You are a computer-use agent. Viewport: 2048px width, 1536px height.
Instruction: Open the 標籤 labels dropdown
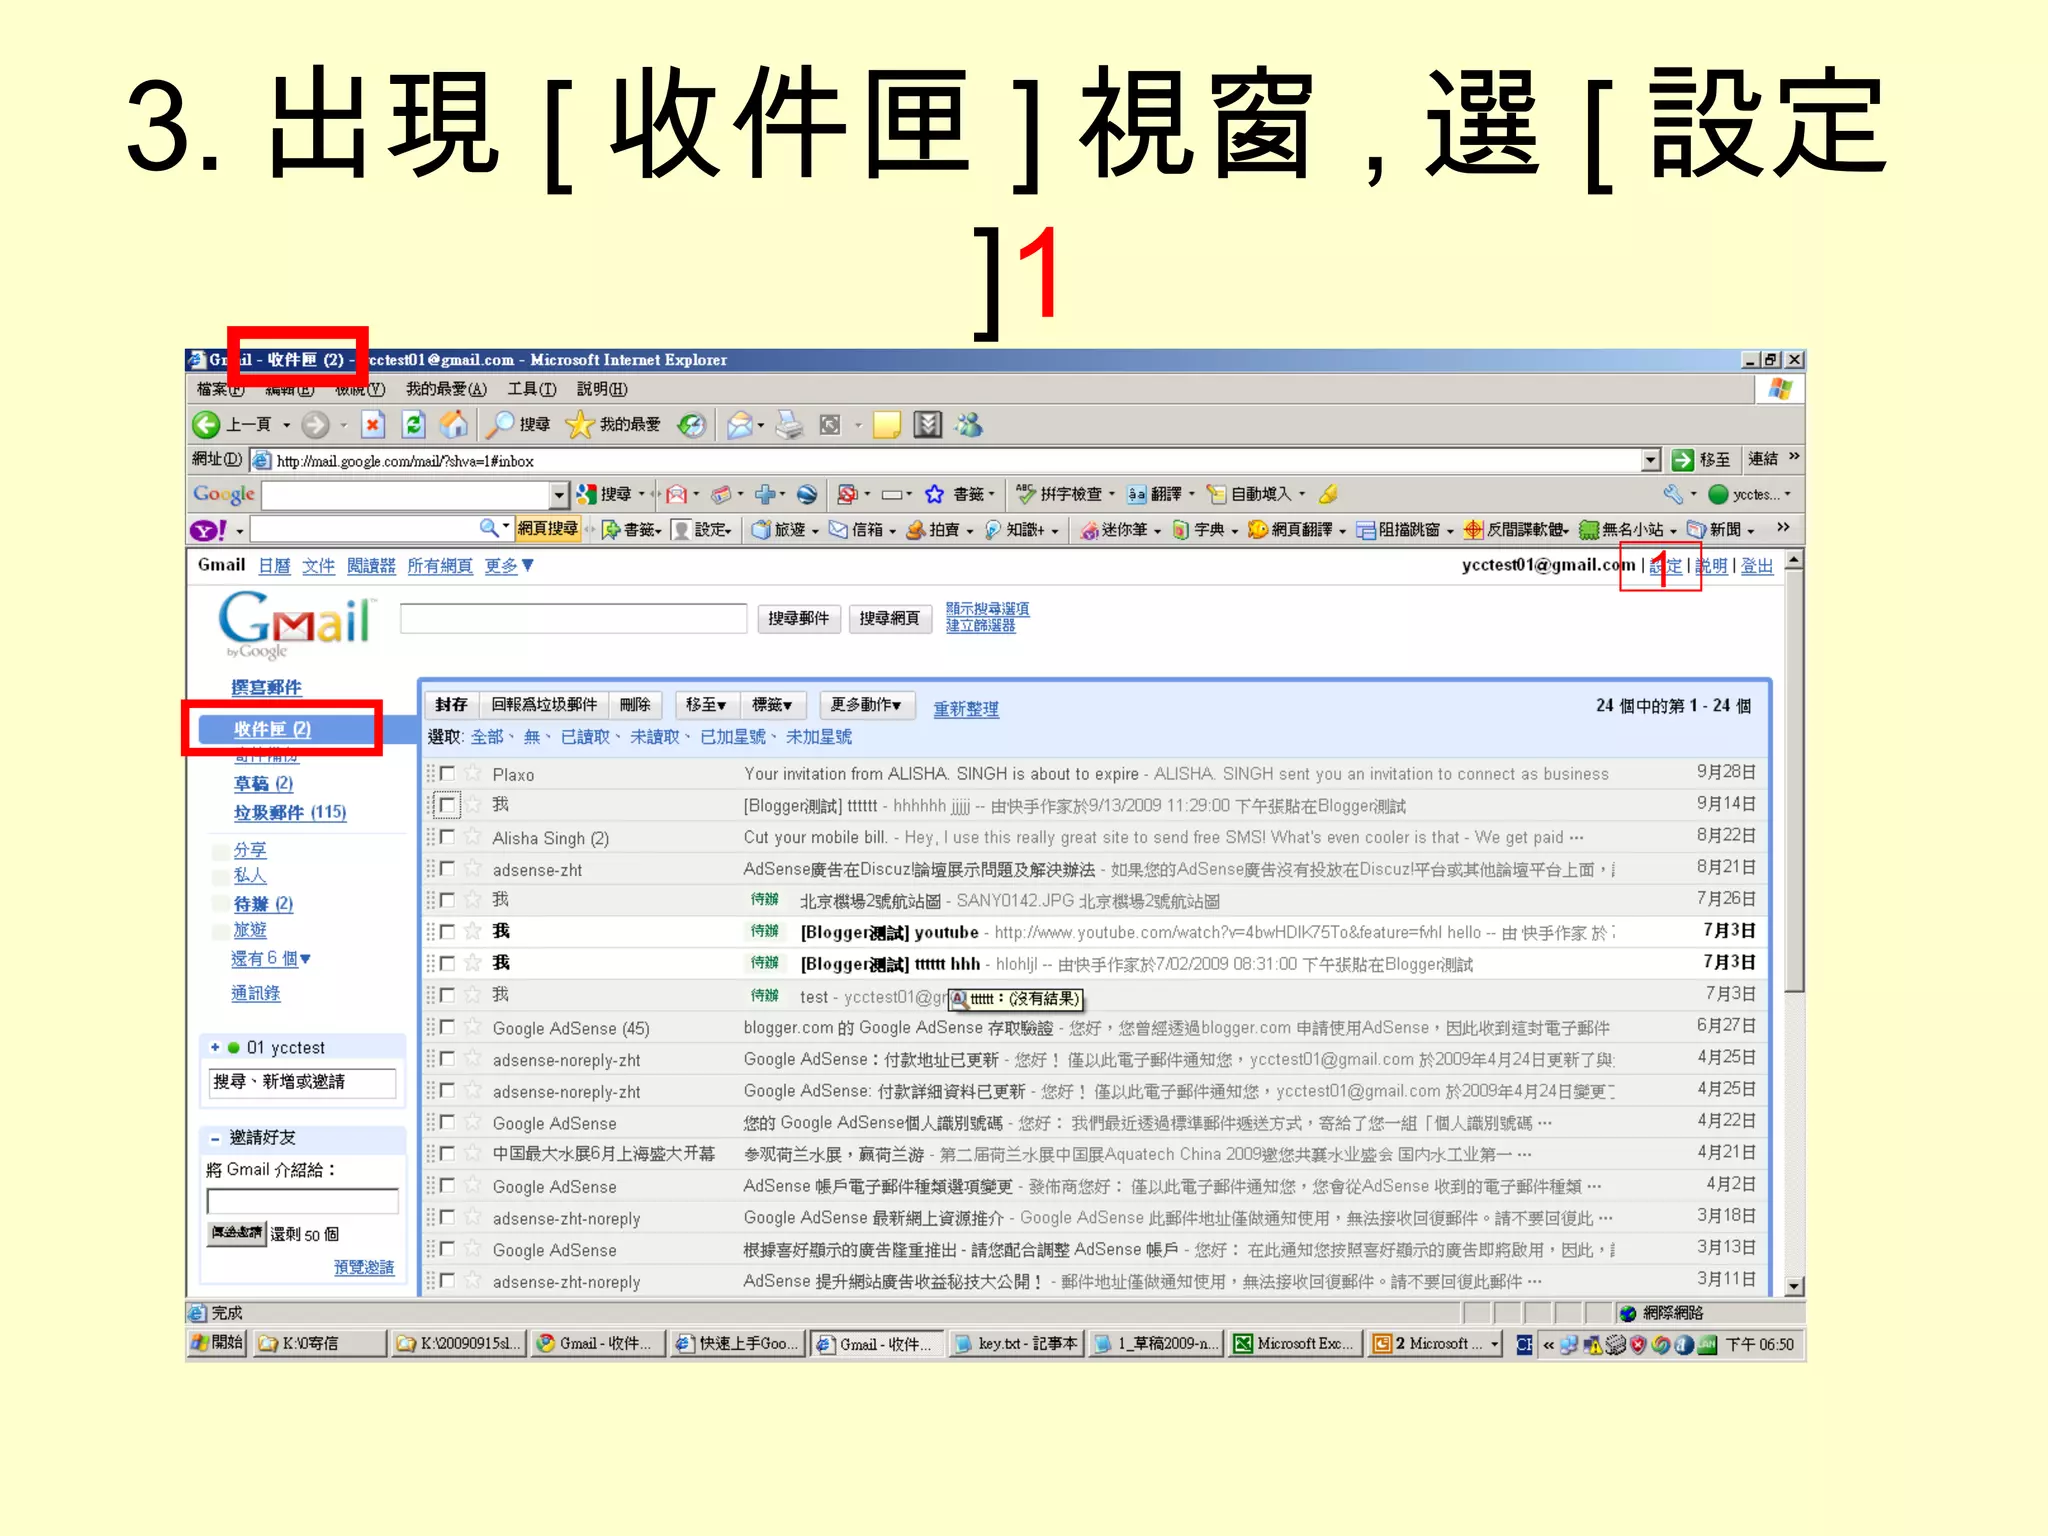point(772,705)
